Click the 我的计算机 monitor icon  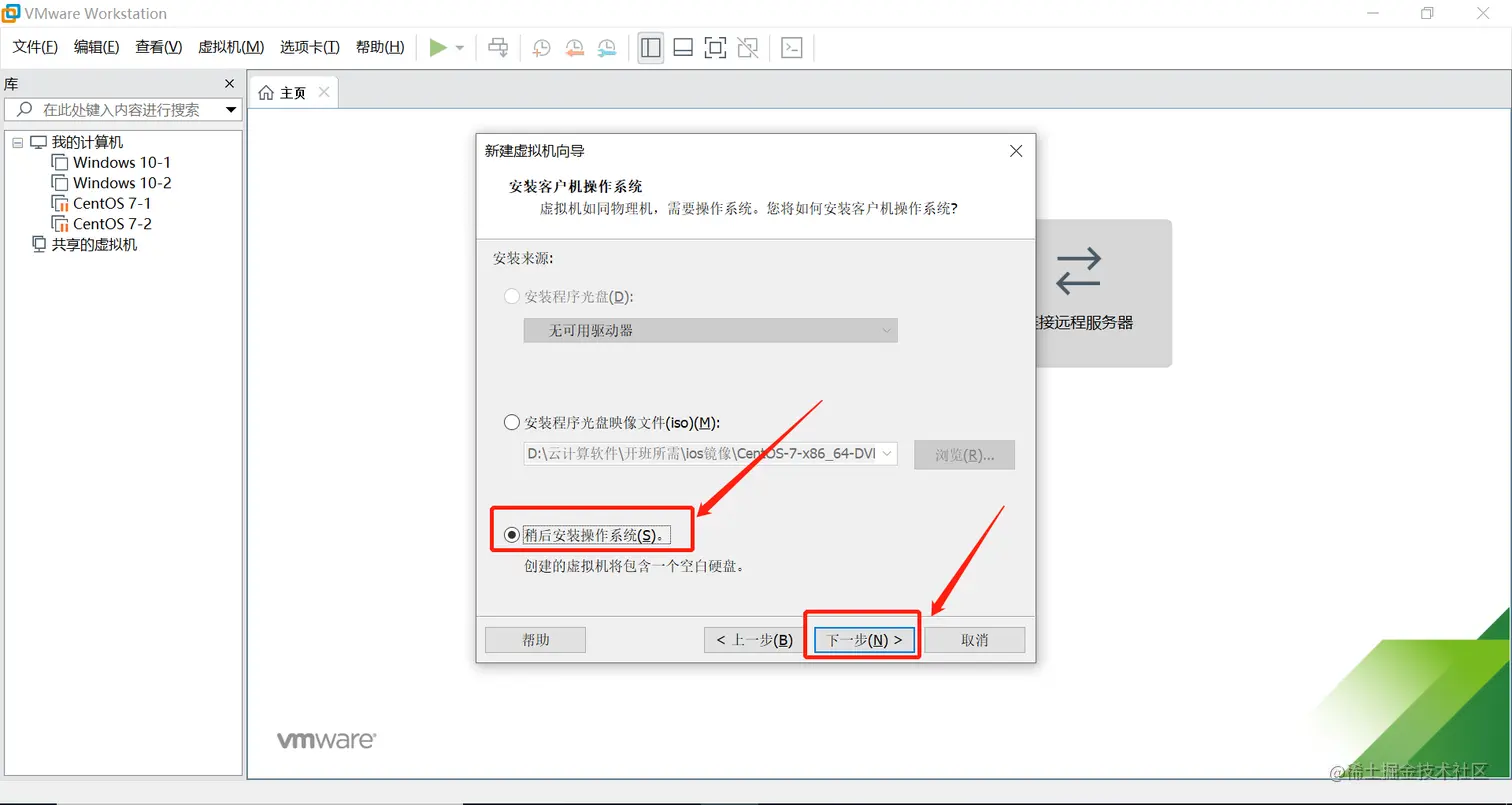coord(38,142)
